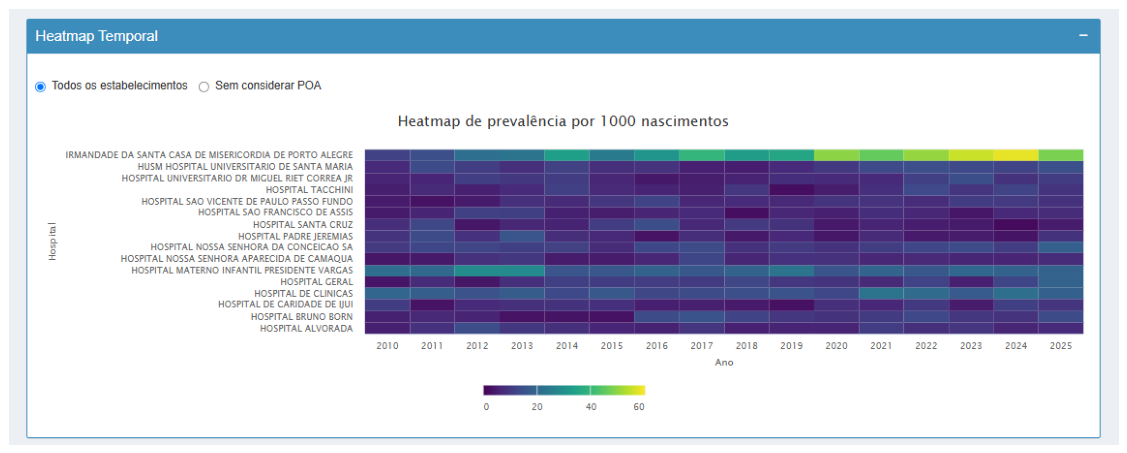The width and height of the screenshot is (1127, 453).
Task: Click HOSPITAL SAO VICENTE DE PAULO label
Action: 247,201
